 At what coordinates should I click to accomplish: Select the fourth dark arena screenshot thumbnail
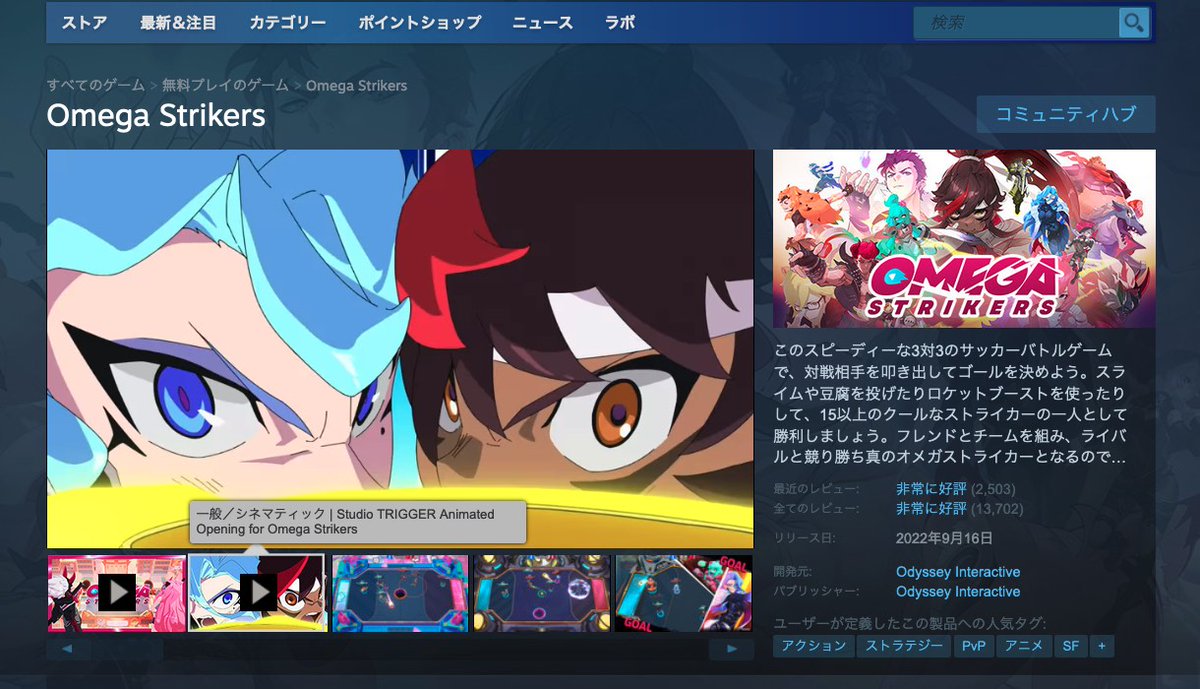[541, 593]
